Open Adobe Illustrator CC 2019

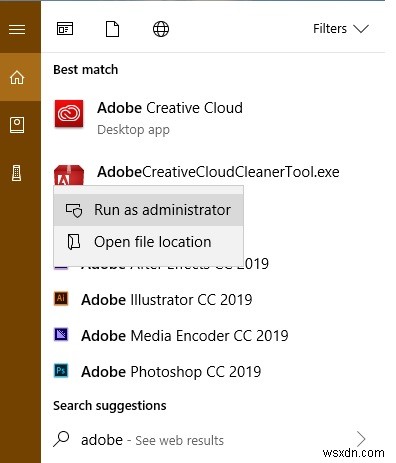pyautogui.click(x=167, y=300)
